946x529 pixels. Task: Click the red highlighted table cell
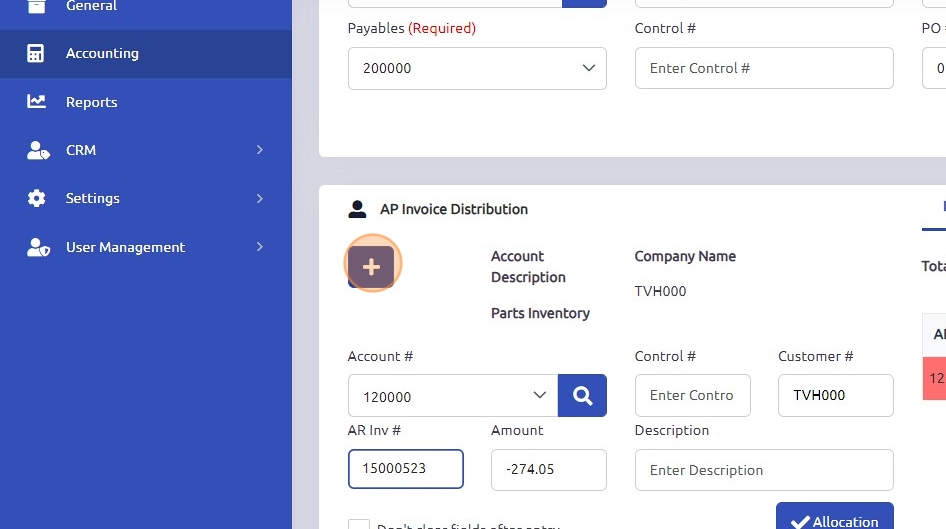[x=934, y=378]
